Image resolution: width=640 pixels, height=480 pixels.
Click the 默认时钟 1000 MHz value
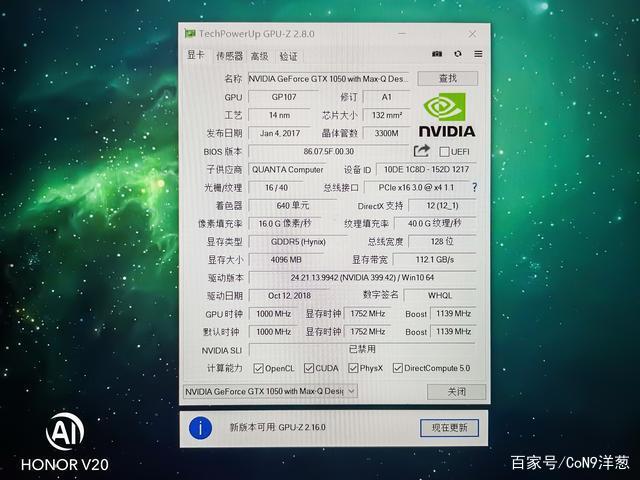coord(273,332)
